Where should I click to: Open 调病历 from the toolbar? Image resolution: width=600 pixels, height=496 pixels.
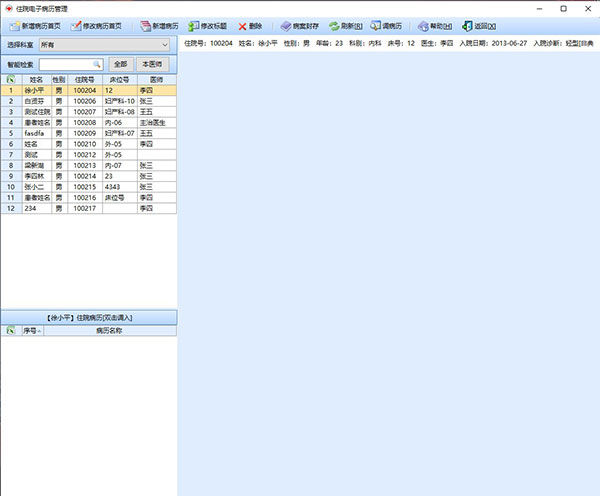pos(375,25)
